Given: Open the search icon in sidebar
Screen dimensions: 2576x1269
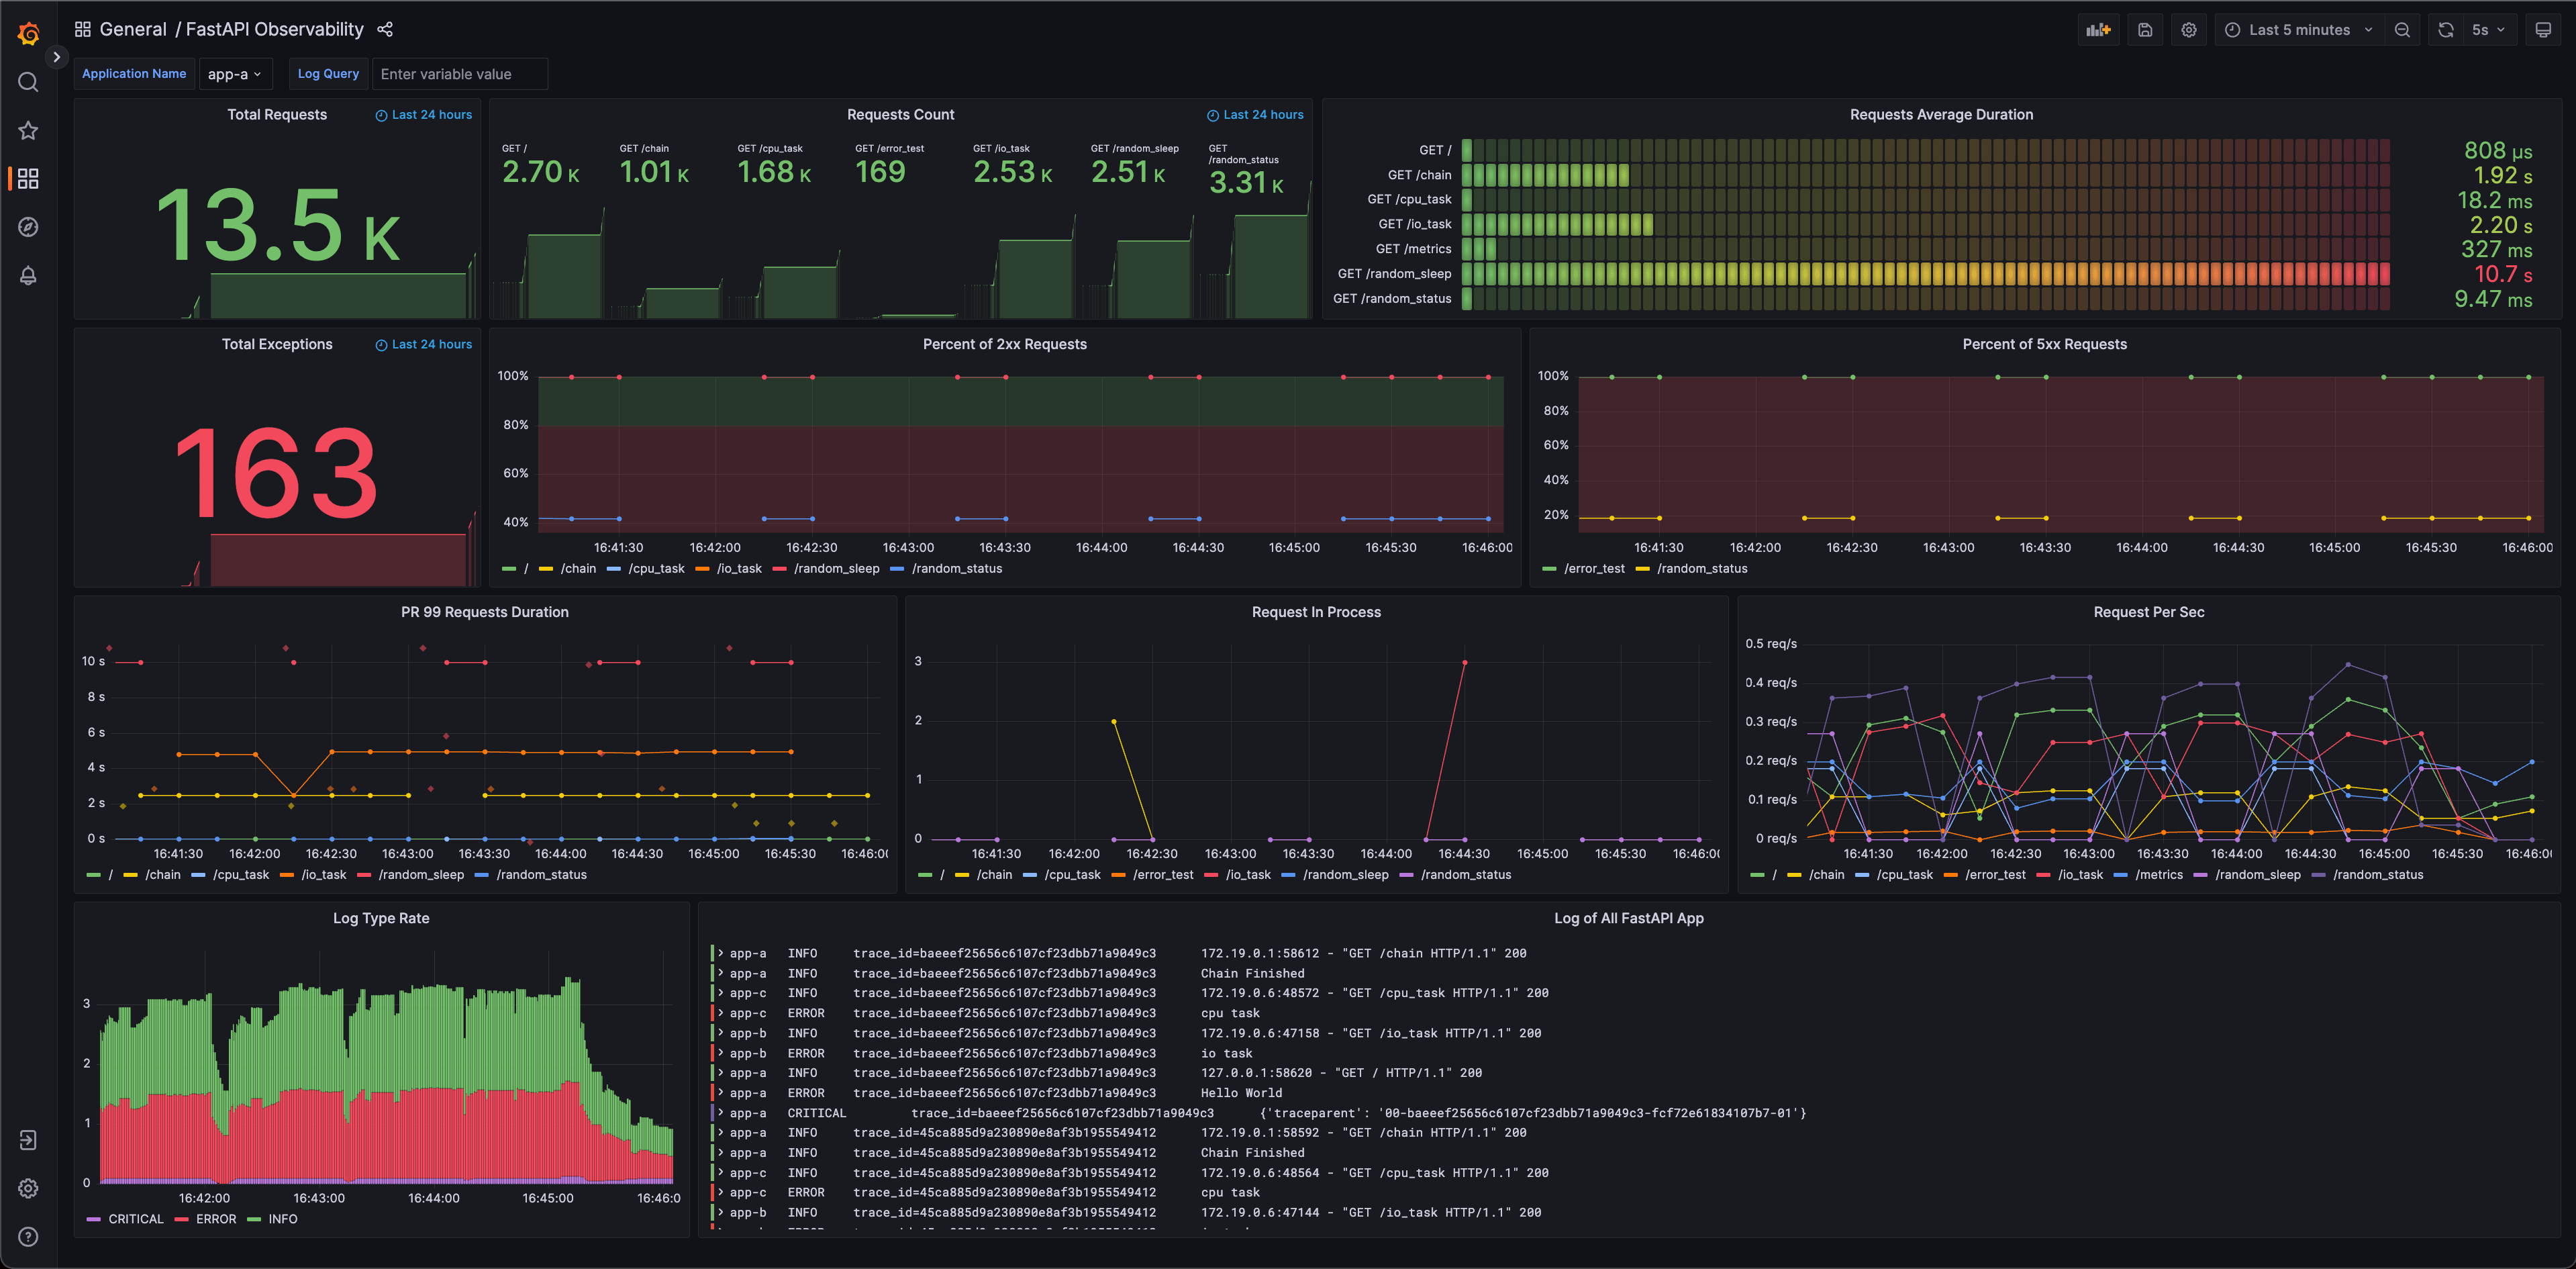Looking at the screenshot, I should [x=28, y=82].
